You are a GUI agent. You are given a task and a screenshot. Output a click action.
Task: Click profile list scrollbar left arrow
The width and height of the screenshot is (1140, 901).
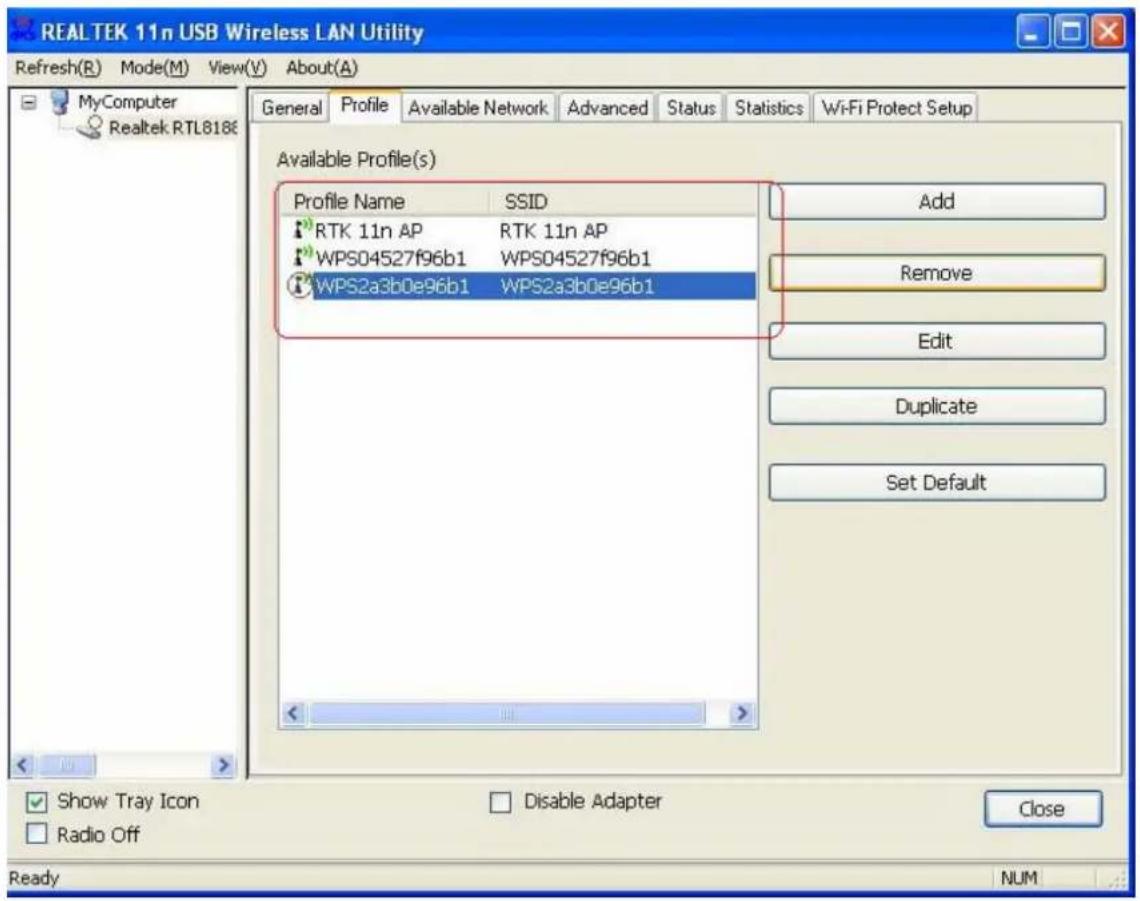coord(294,713)
